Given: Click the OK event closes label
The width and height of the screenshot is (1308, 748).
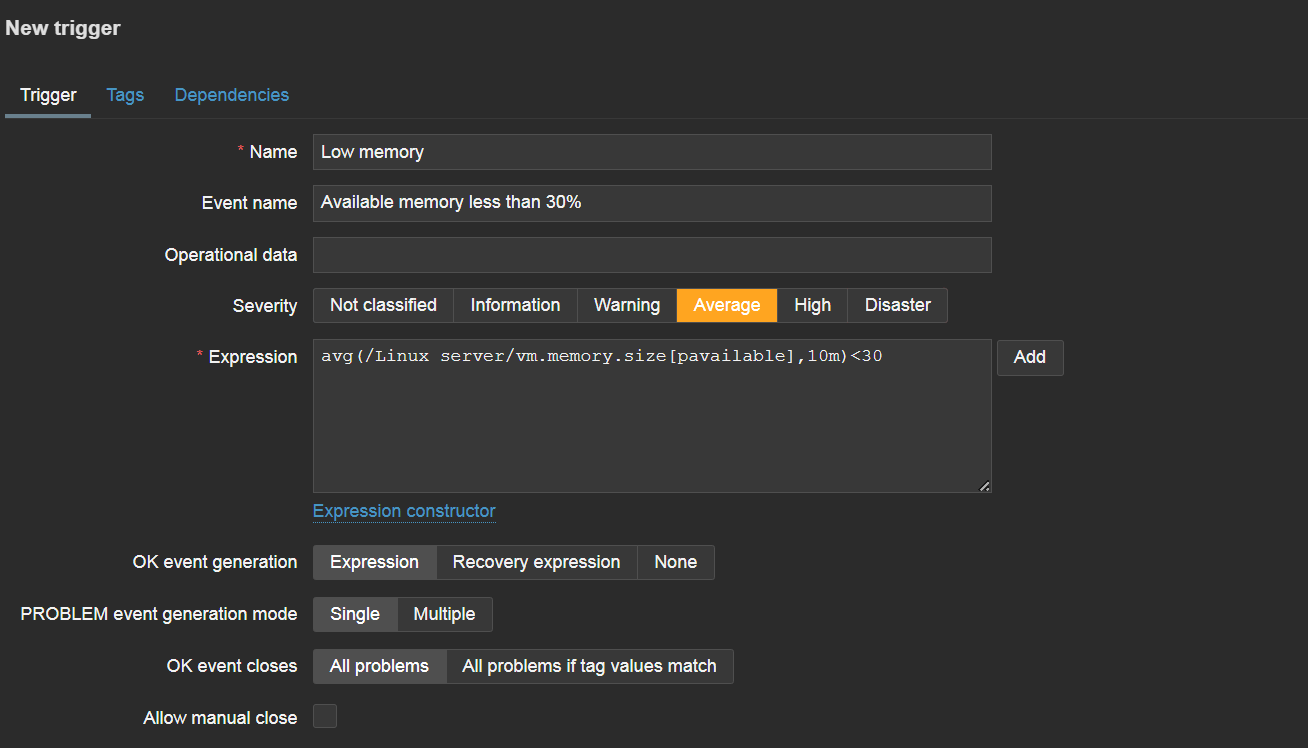Looking at the screenshot, I should (232, 666).
